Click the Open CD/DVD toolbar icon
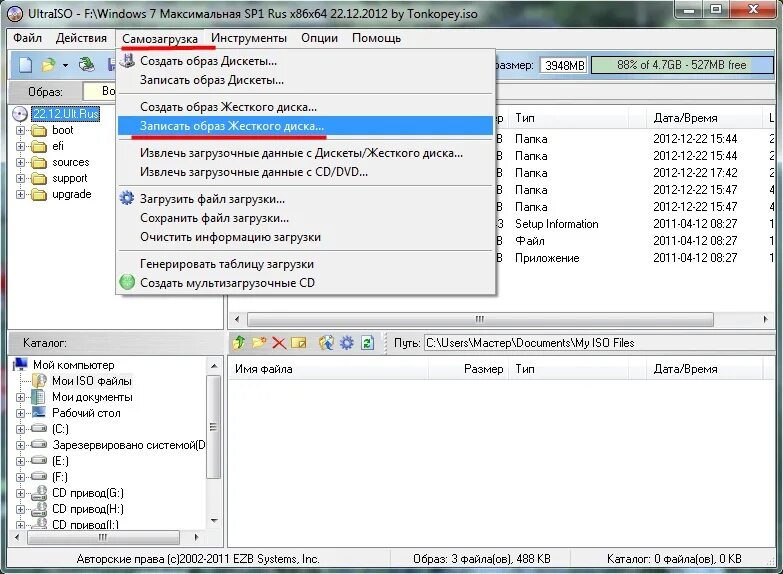 (x=87, y=64)
